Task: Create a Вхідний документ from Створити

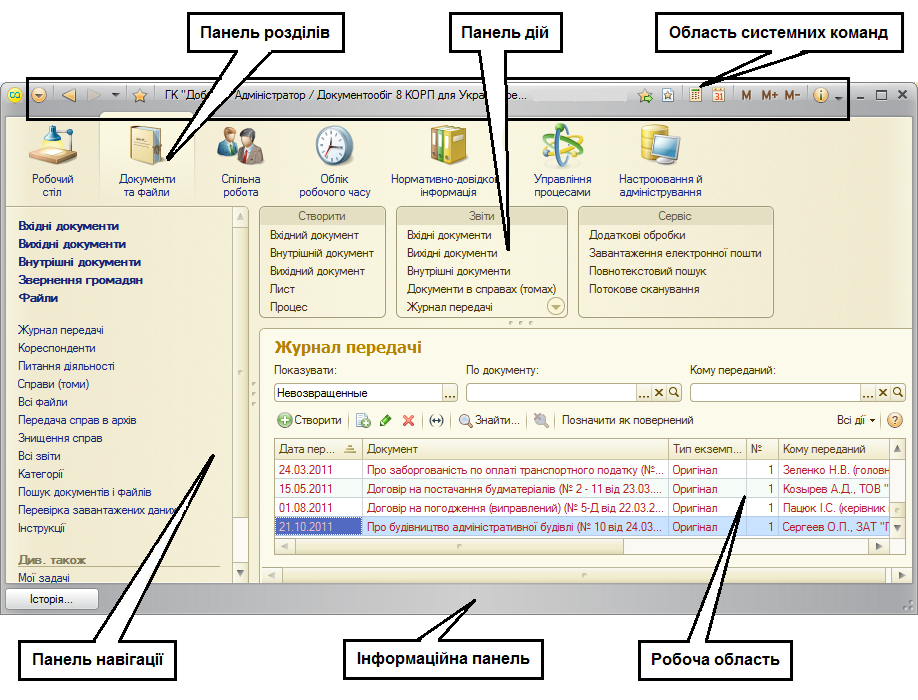Action: coord(314,235)
